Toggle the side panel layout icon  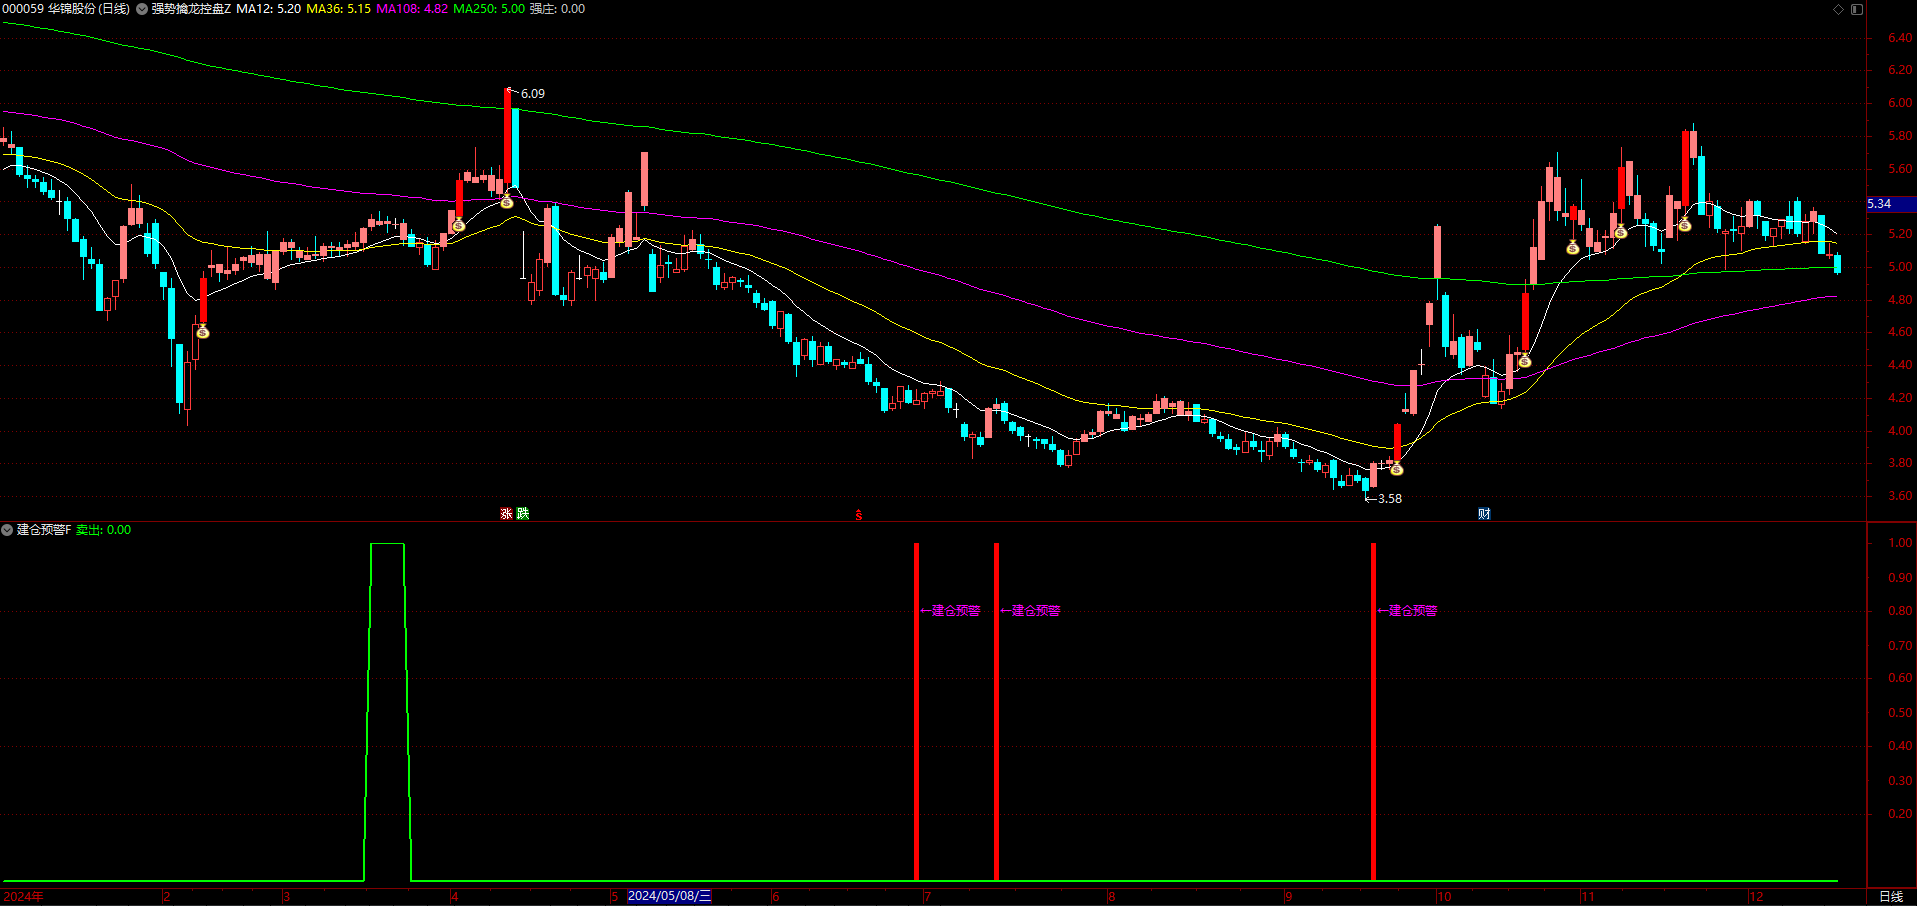[1857, 9]
